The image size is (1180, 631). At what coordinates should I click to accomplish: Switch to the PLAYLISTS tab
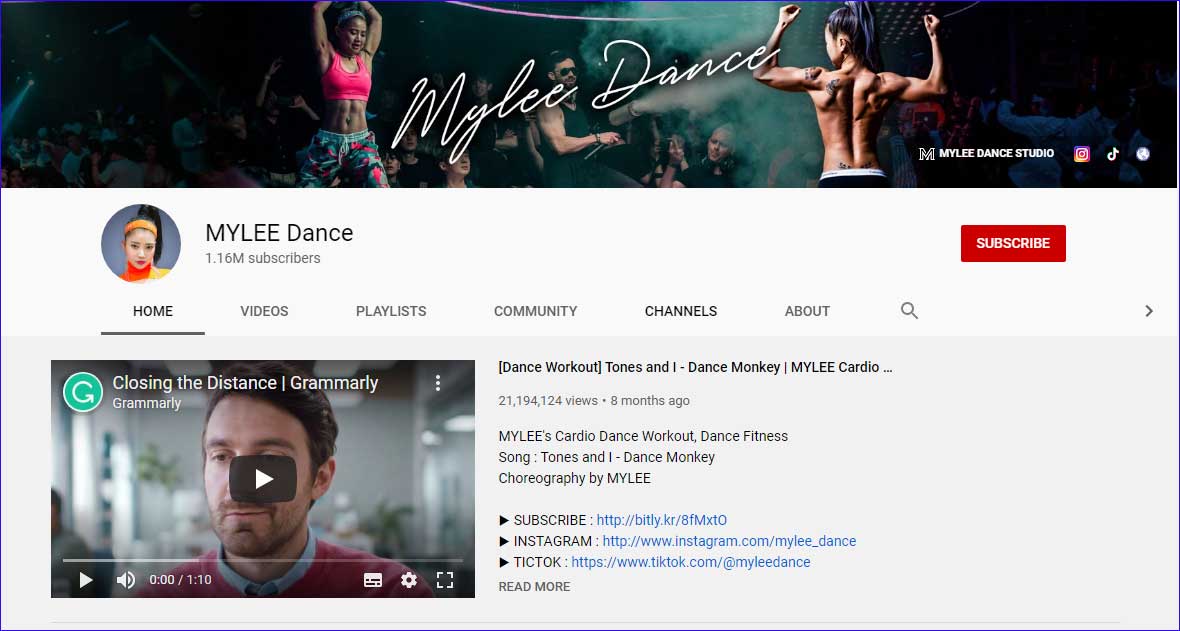(391, 311)
